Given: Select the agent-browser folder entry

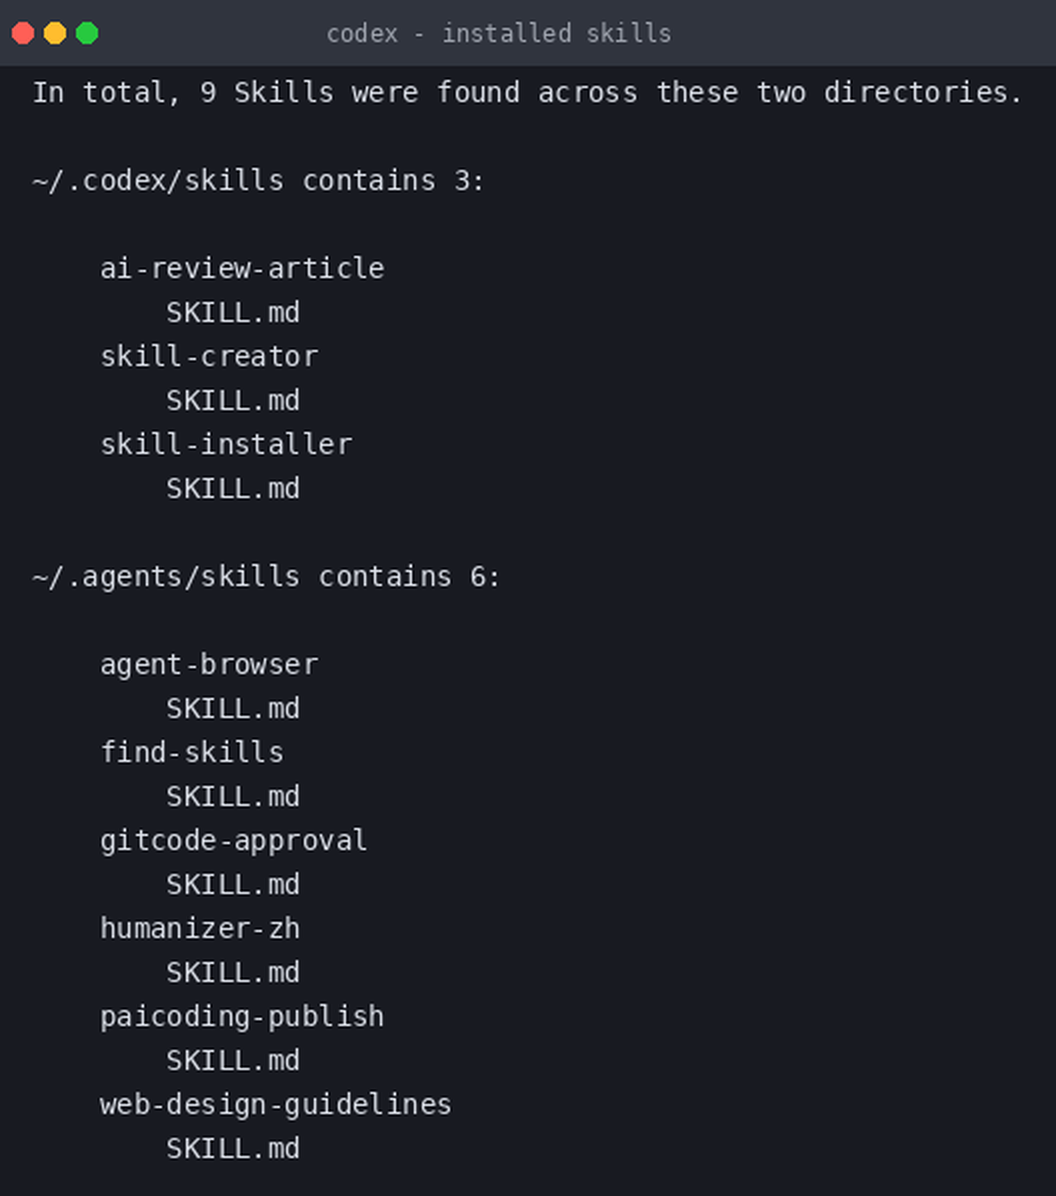Looking at the screenshot, I should [x=209, y=664].
